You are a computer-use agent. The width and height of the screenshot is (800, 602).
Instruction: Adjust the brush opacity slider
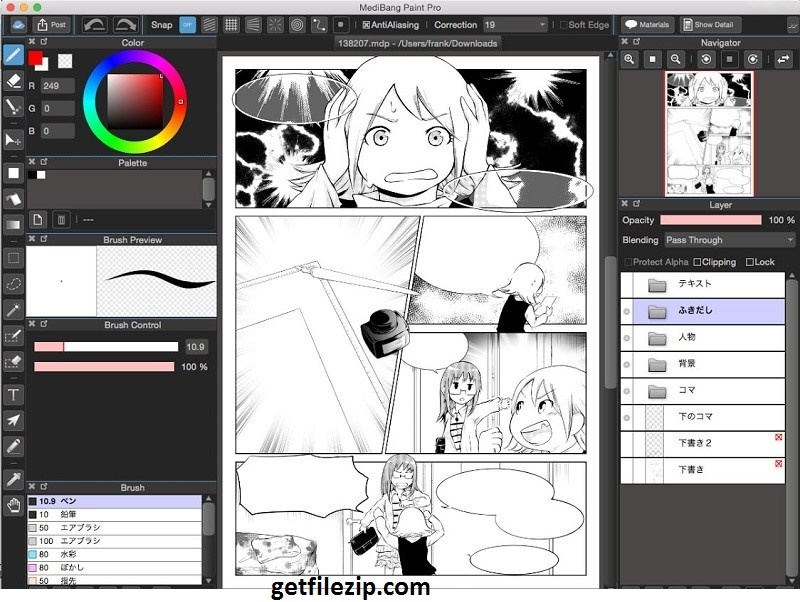coord(104,367)
